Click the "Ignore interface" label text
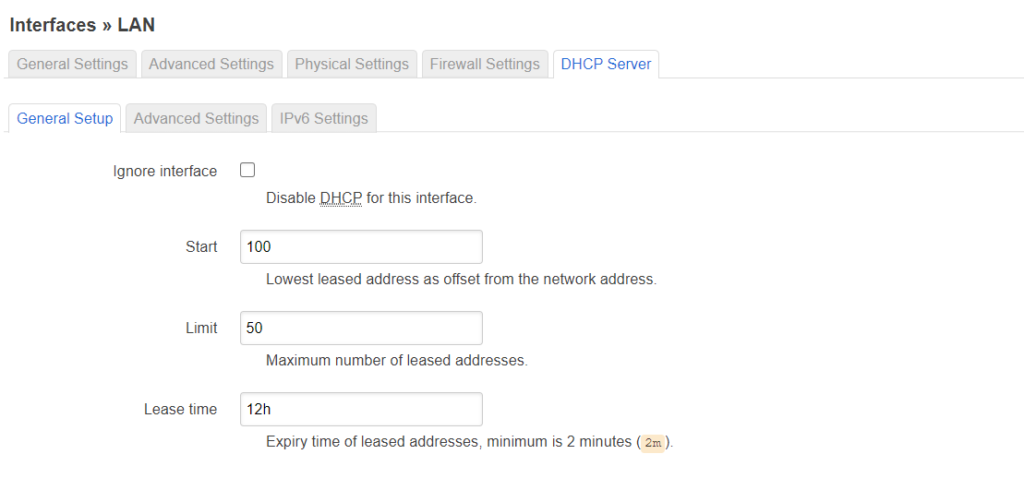Screen dimensions: 1024x478 coord(165,171)
